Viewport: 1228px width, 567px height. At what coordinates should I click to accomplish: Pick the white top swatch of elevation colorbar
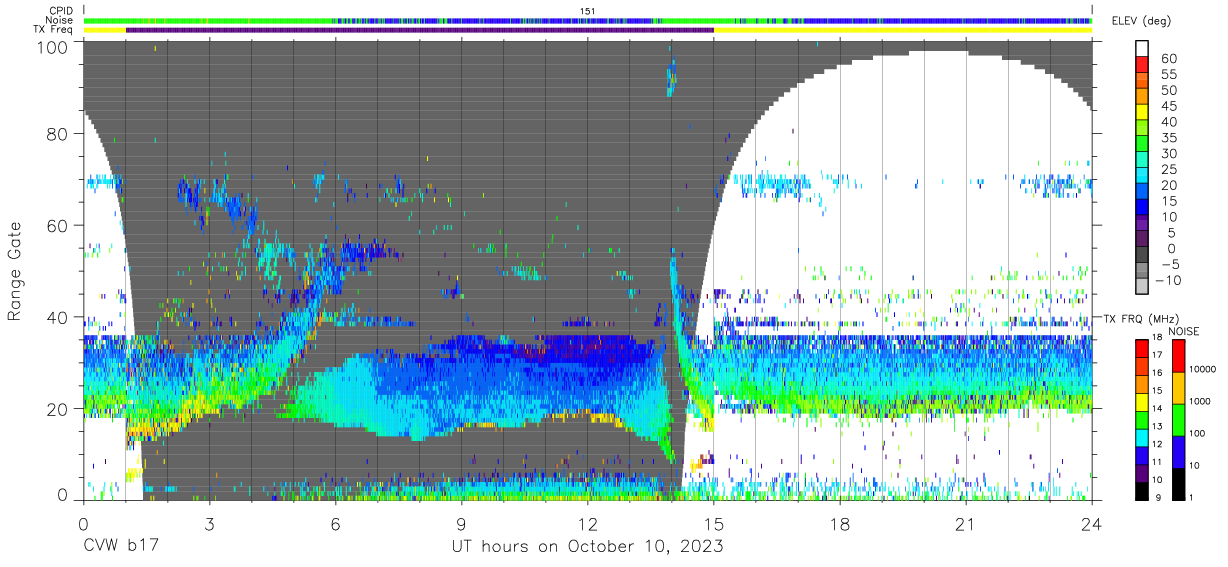(x=1142, y=48)
